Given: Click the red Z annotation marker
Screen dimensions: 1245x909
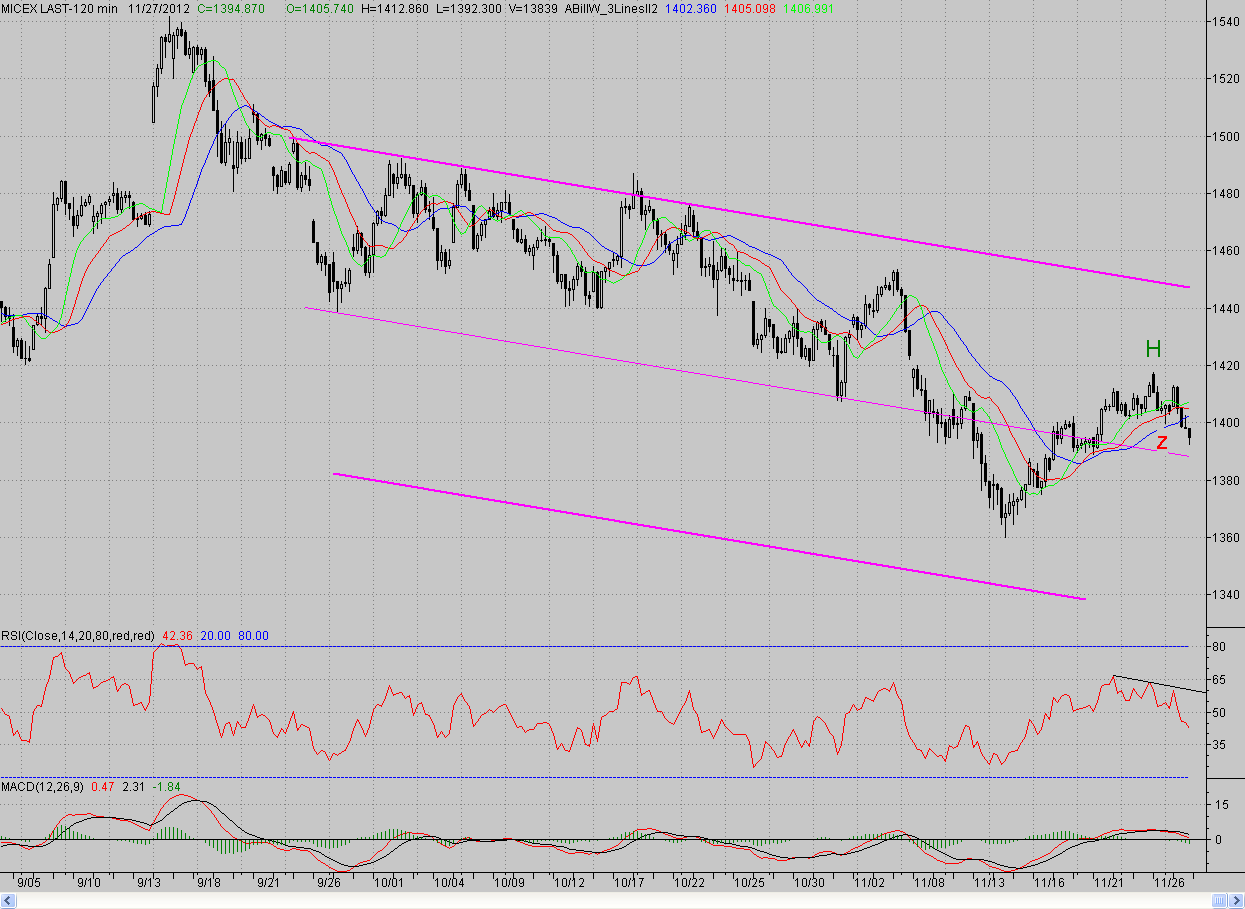Looking at the screenshot, I should pos(1161,441).
